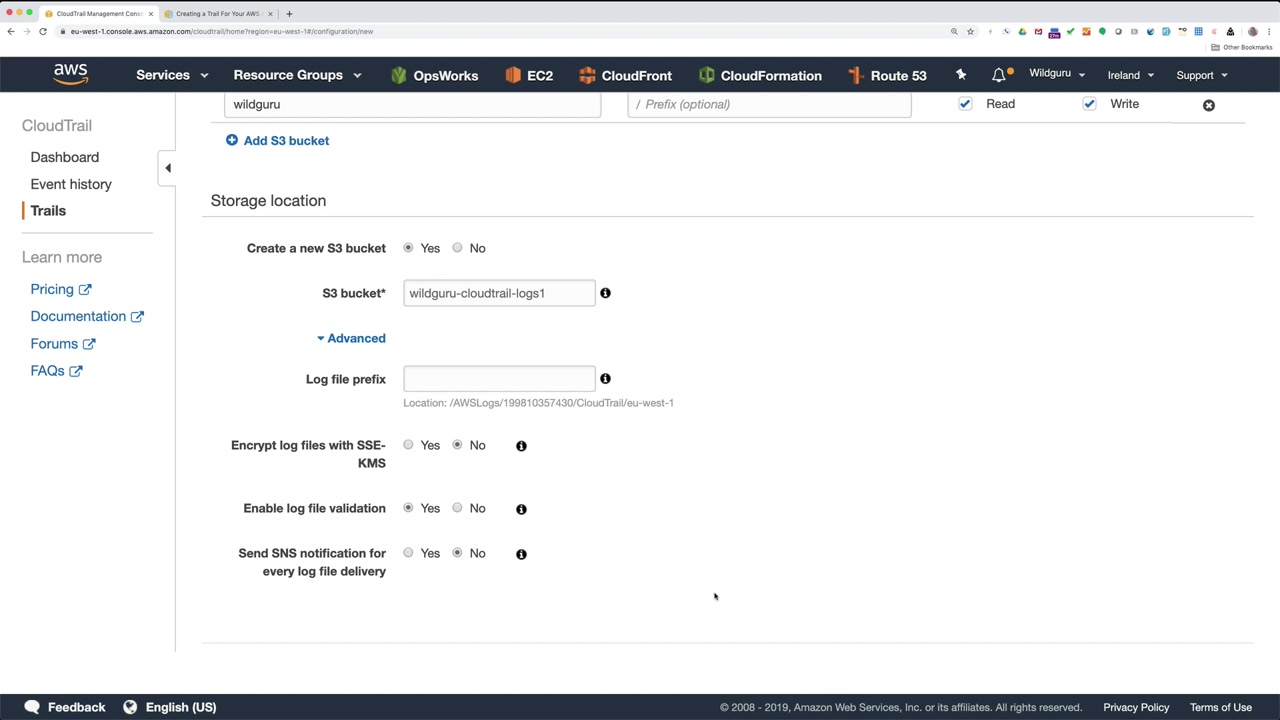Open the Other Bookmarks folder

coord(1242,47)
